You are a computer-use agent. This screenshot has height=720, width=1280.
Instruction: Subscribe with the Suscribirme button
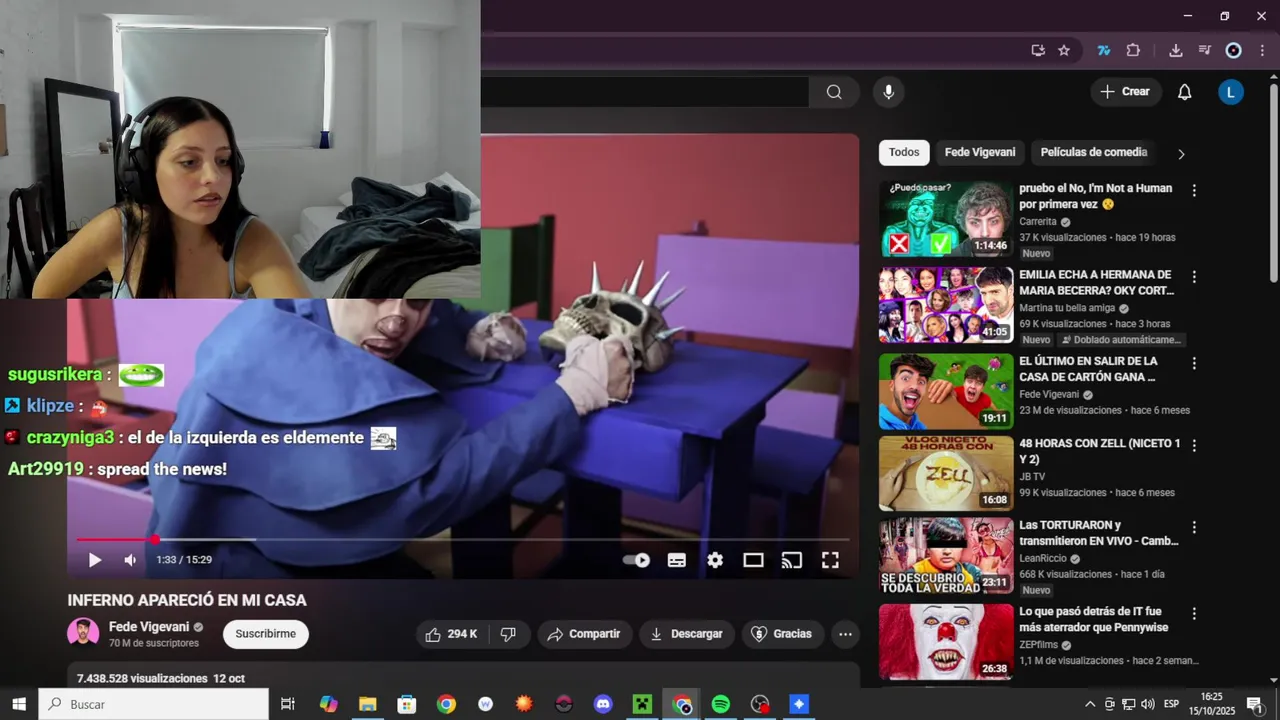pyautogui.click(x=266, y=634)
